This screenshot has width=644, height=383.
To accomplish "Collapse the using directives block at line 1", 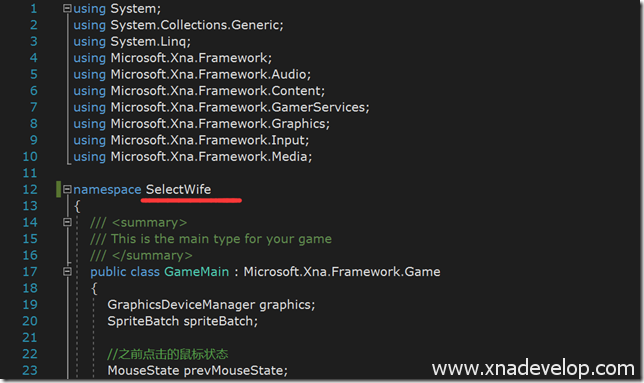I will tap(67, 8).
